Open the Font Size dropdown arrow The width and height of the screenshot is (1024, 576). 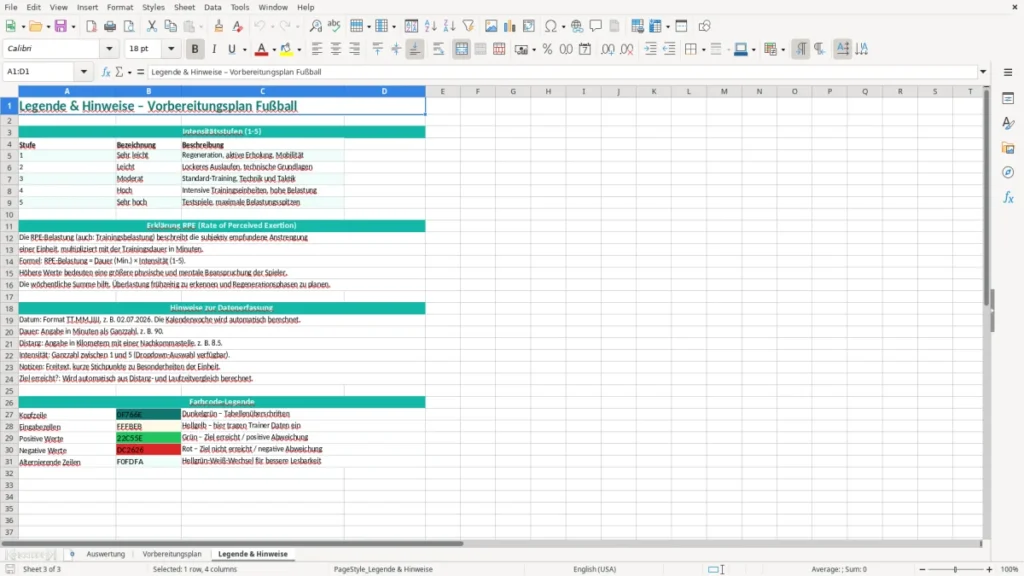(171, 48)
